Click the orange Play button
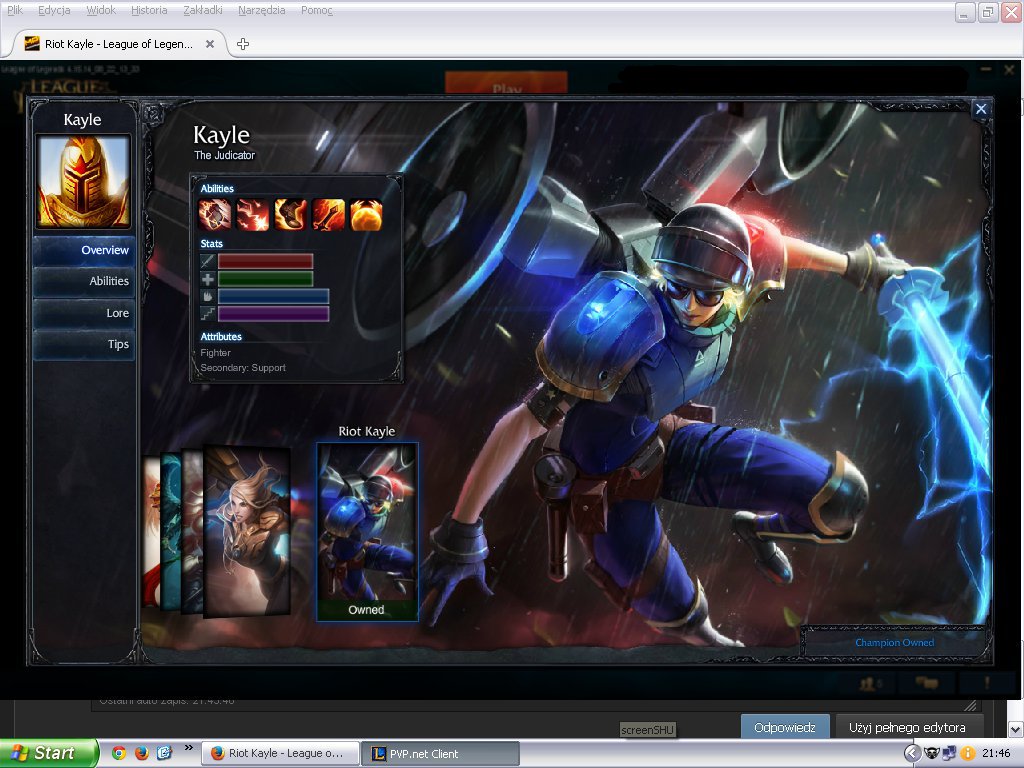The height and width of the screenshot is (768, 1024). pyautogui.click(x=506, y=84)
